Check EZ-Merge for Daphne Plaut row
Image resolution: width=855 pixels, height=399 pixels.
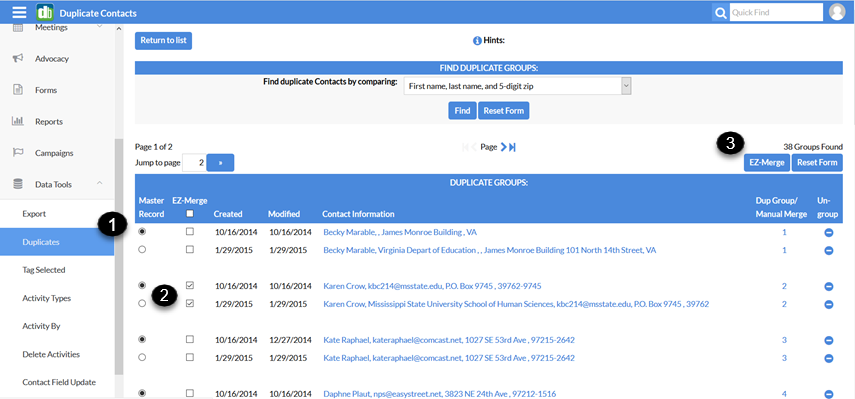[190, 392]
